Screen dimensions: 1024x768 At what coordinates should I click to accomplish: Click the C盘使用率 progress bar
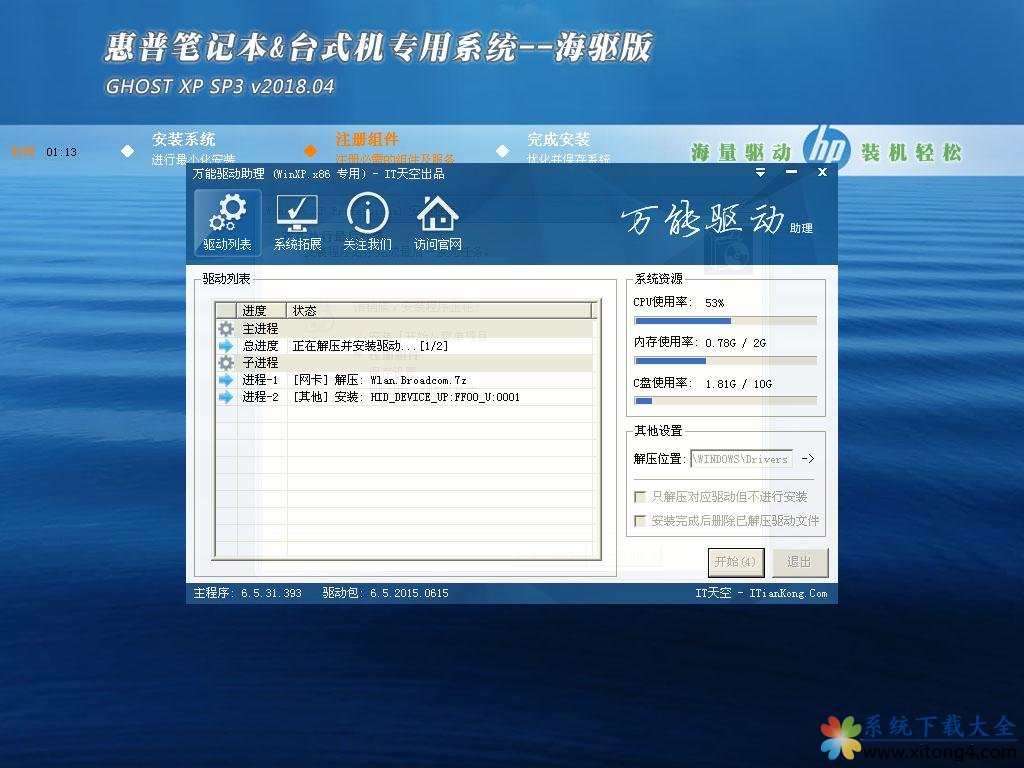tap(726, 401)
